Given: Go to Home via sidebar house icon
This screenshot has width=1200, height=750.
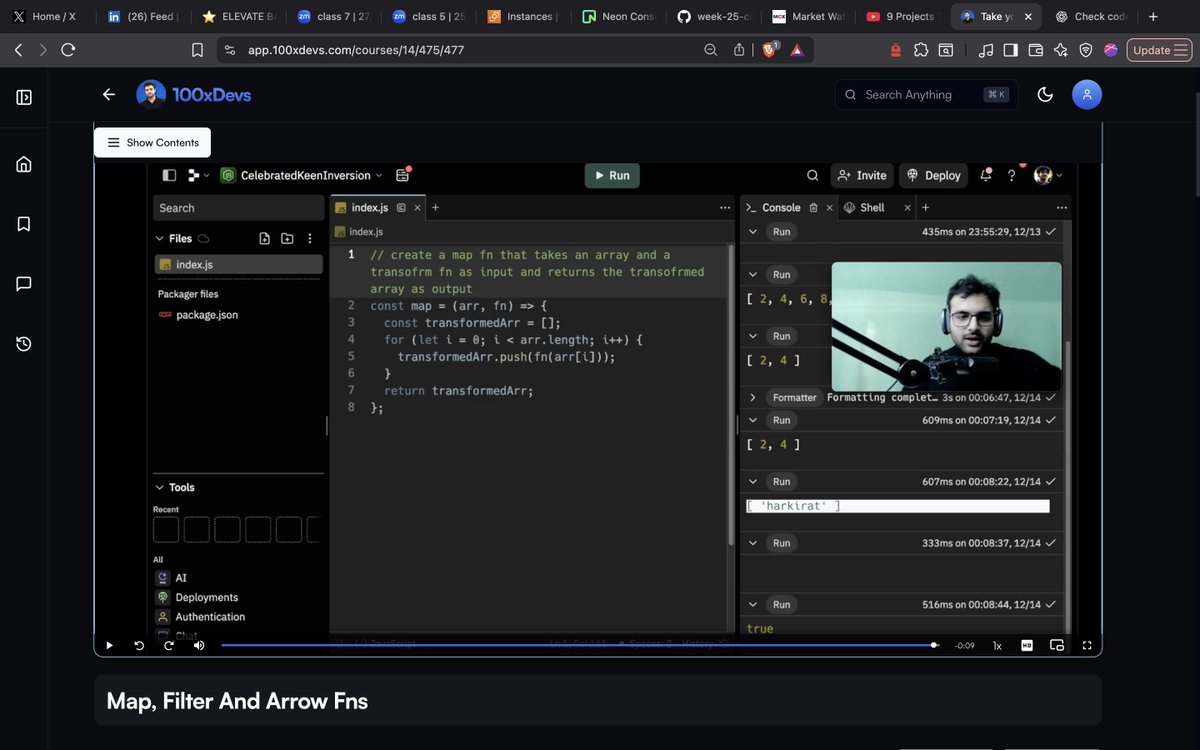Looking at the screenshot, I should click(x=24, y=164).
